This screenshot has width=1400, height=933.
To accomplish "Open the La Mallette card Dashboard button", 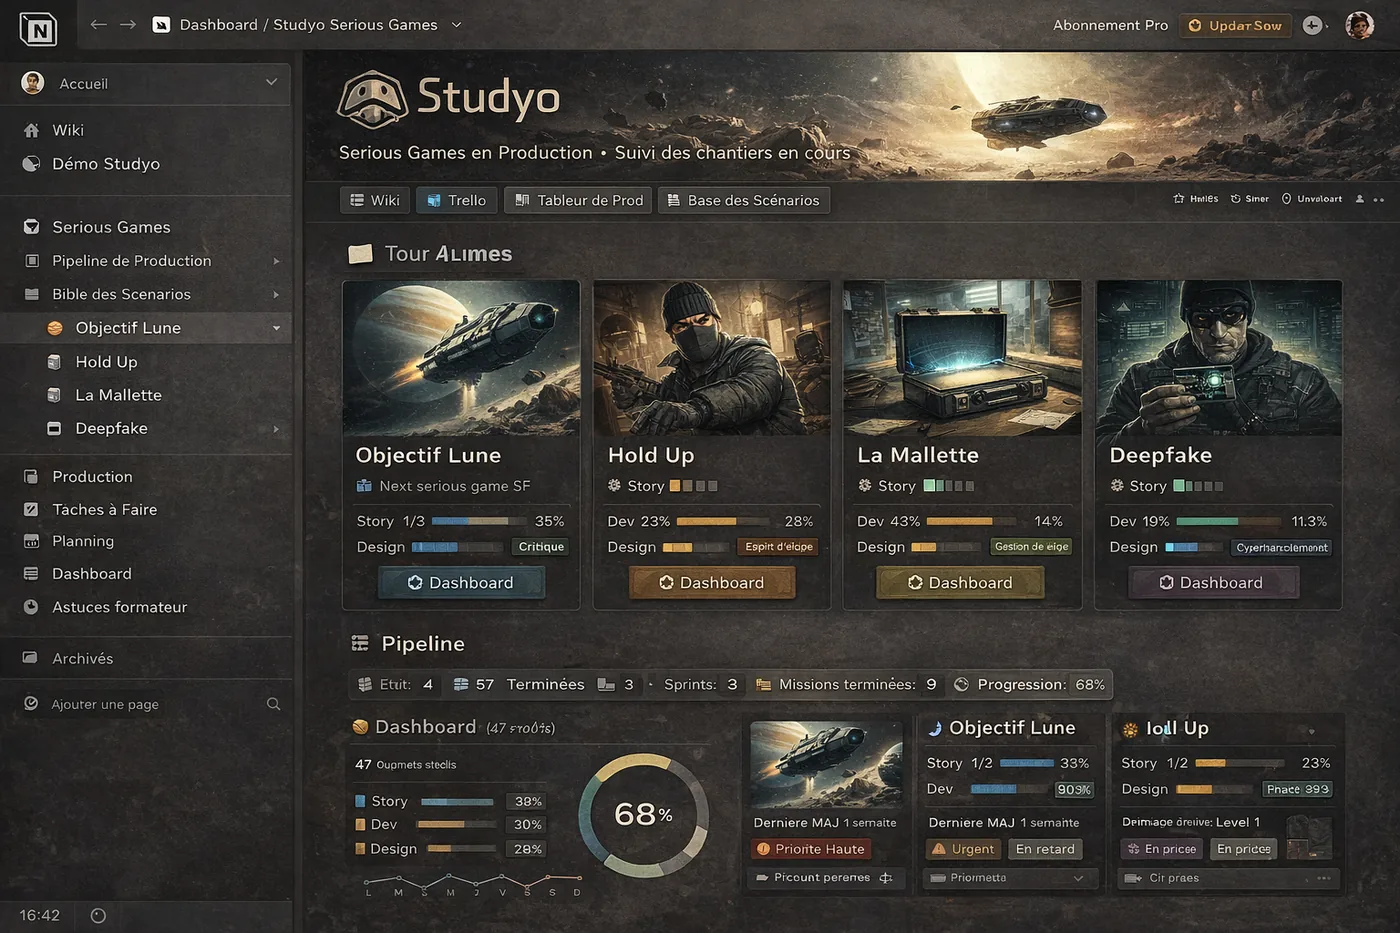I will click(x=960, y=582).
